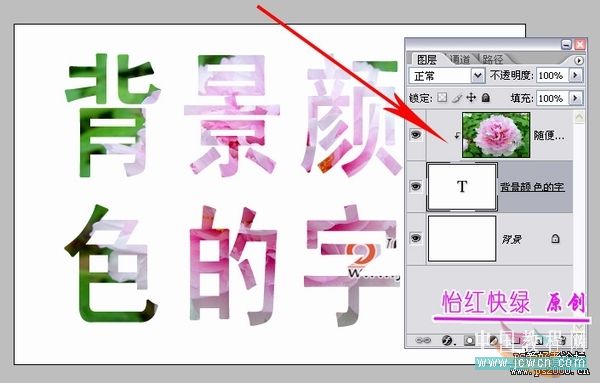Select the peony flower layer thumbnail
The height and width of the screenshot is (383, 600).
coord(496,135)
